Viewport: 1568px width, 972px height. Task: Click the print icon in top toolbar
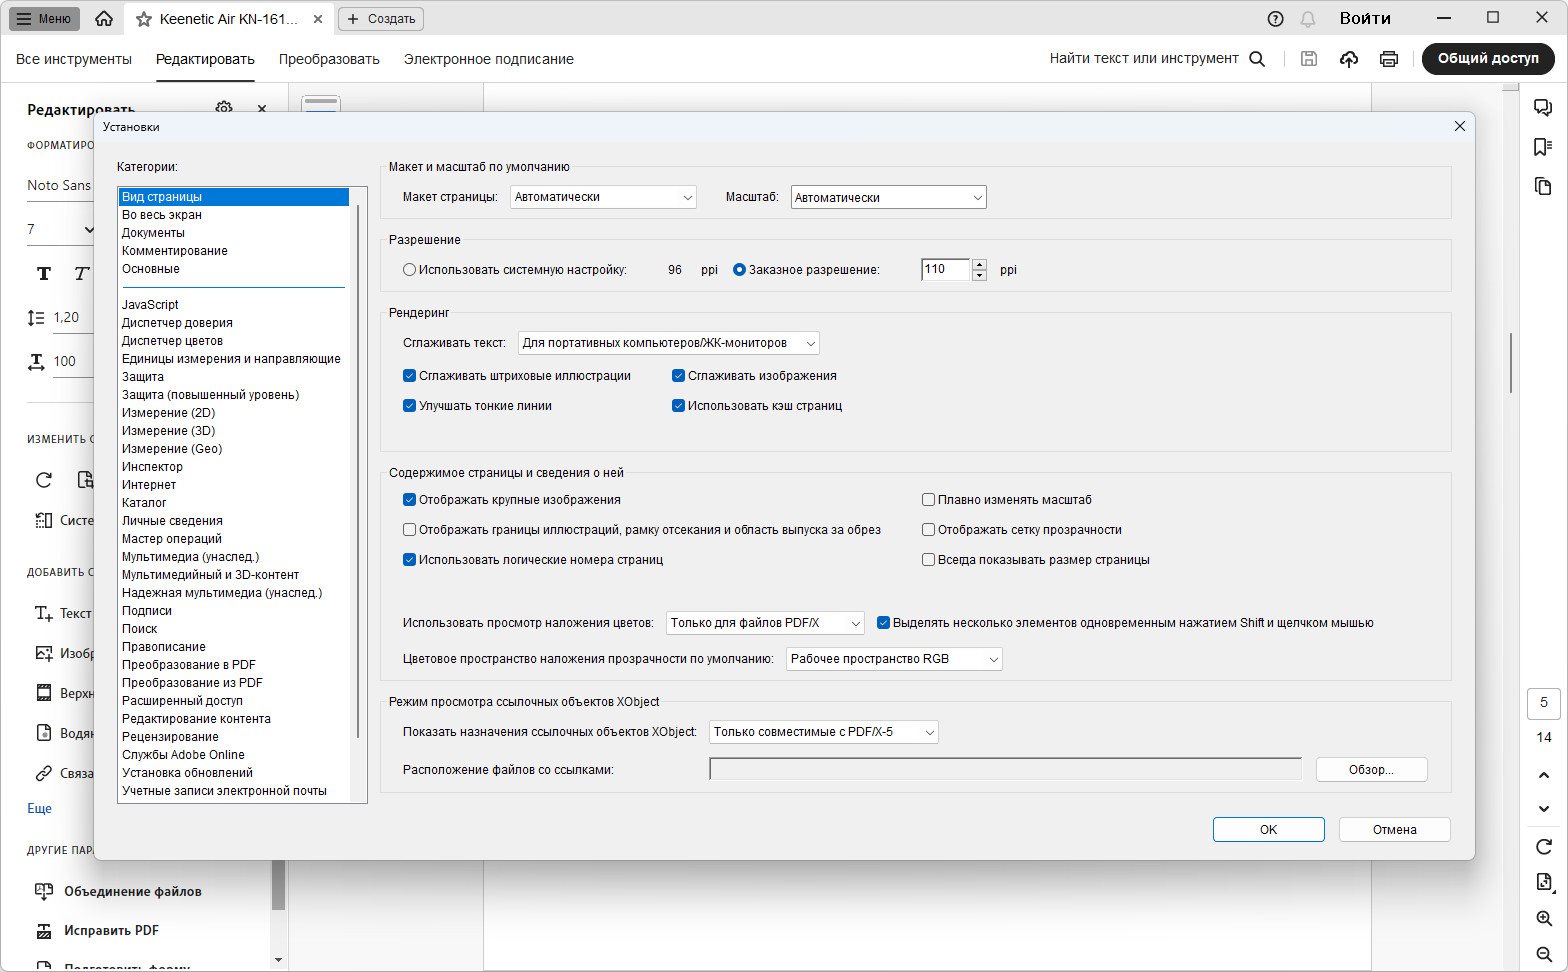(1388, 59)
